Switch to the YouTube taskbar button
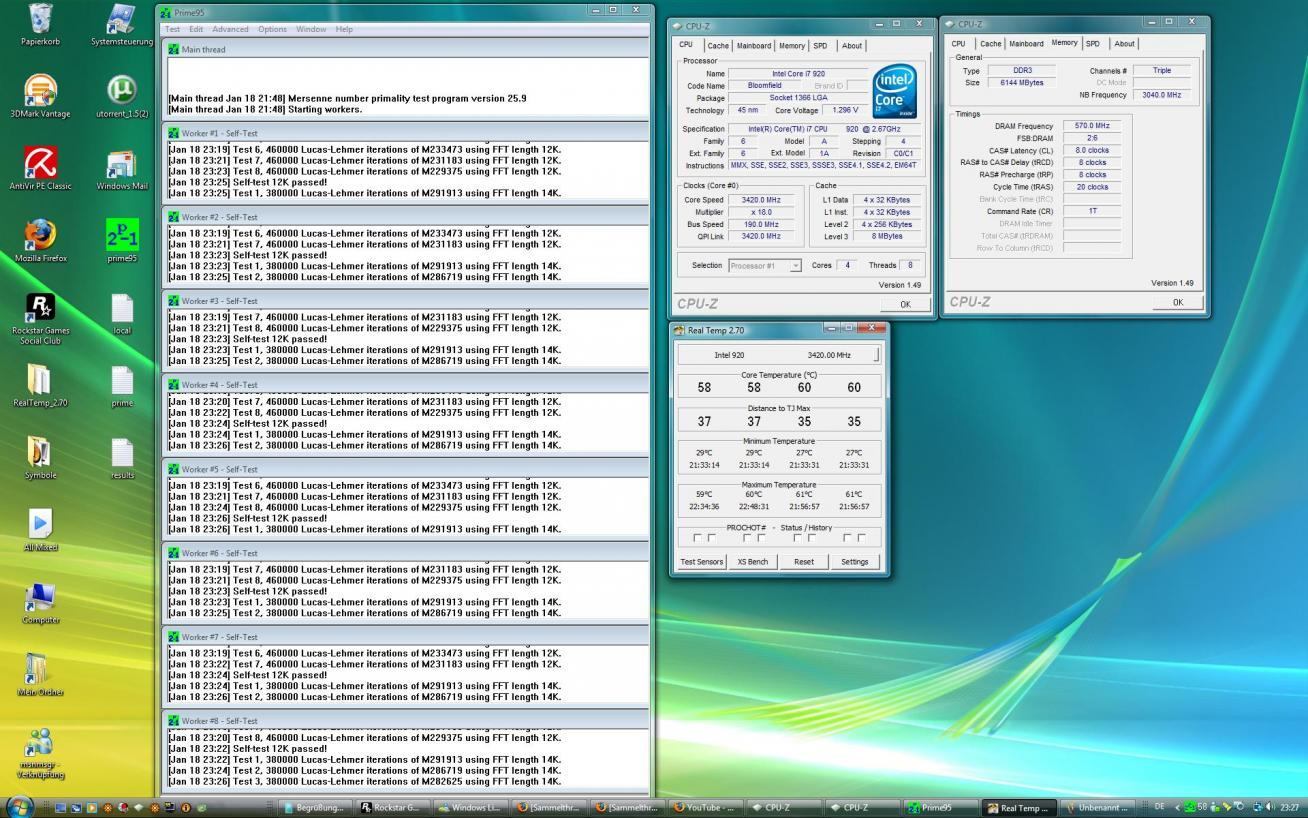The image size is (1308, 818). click(706, 808)
